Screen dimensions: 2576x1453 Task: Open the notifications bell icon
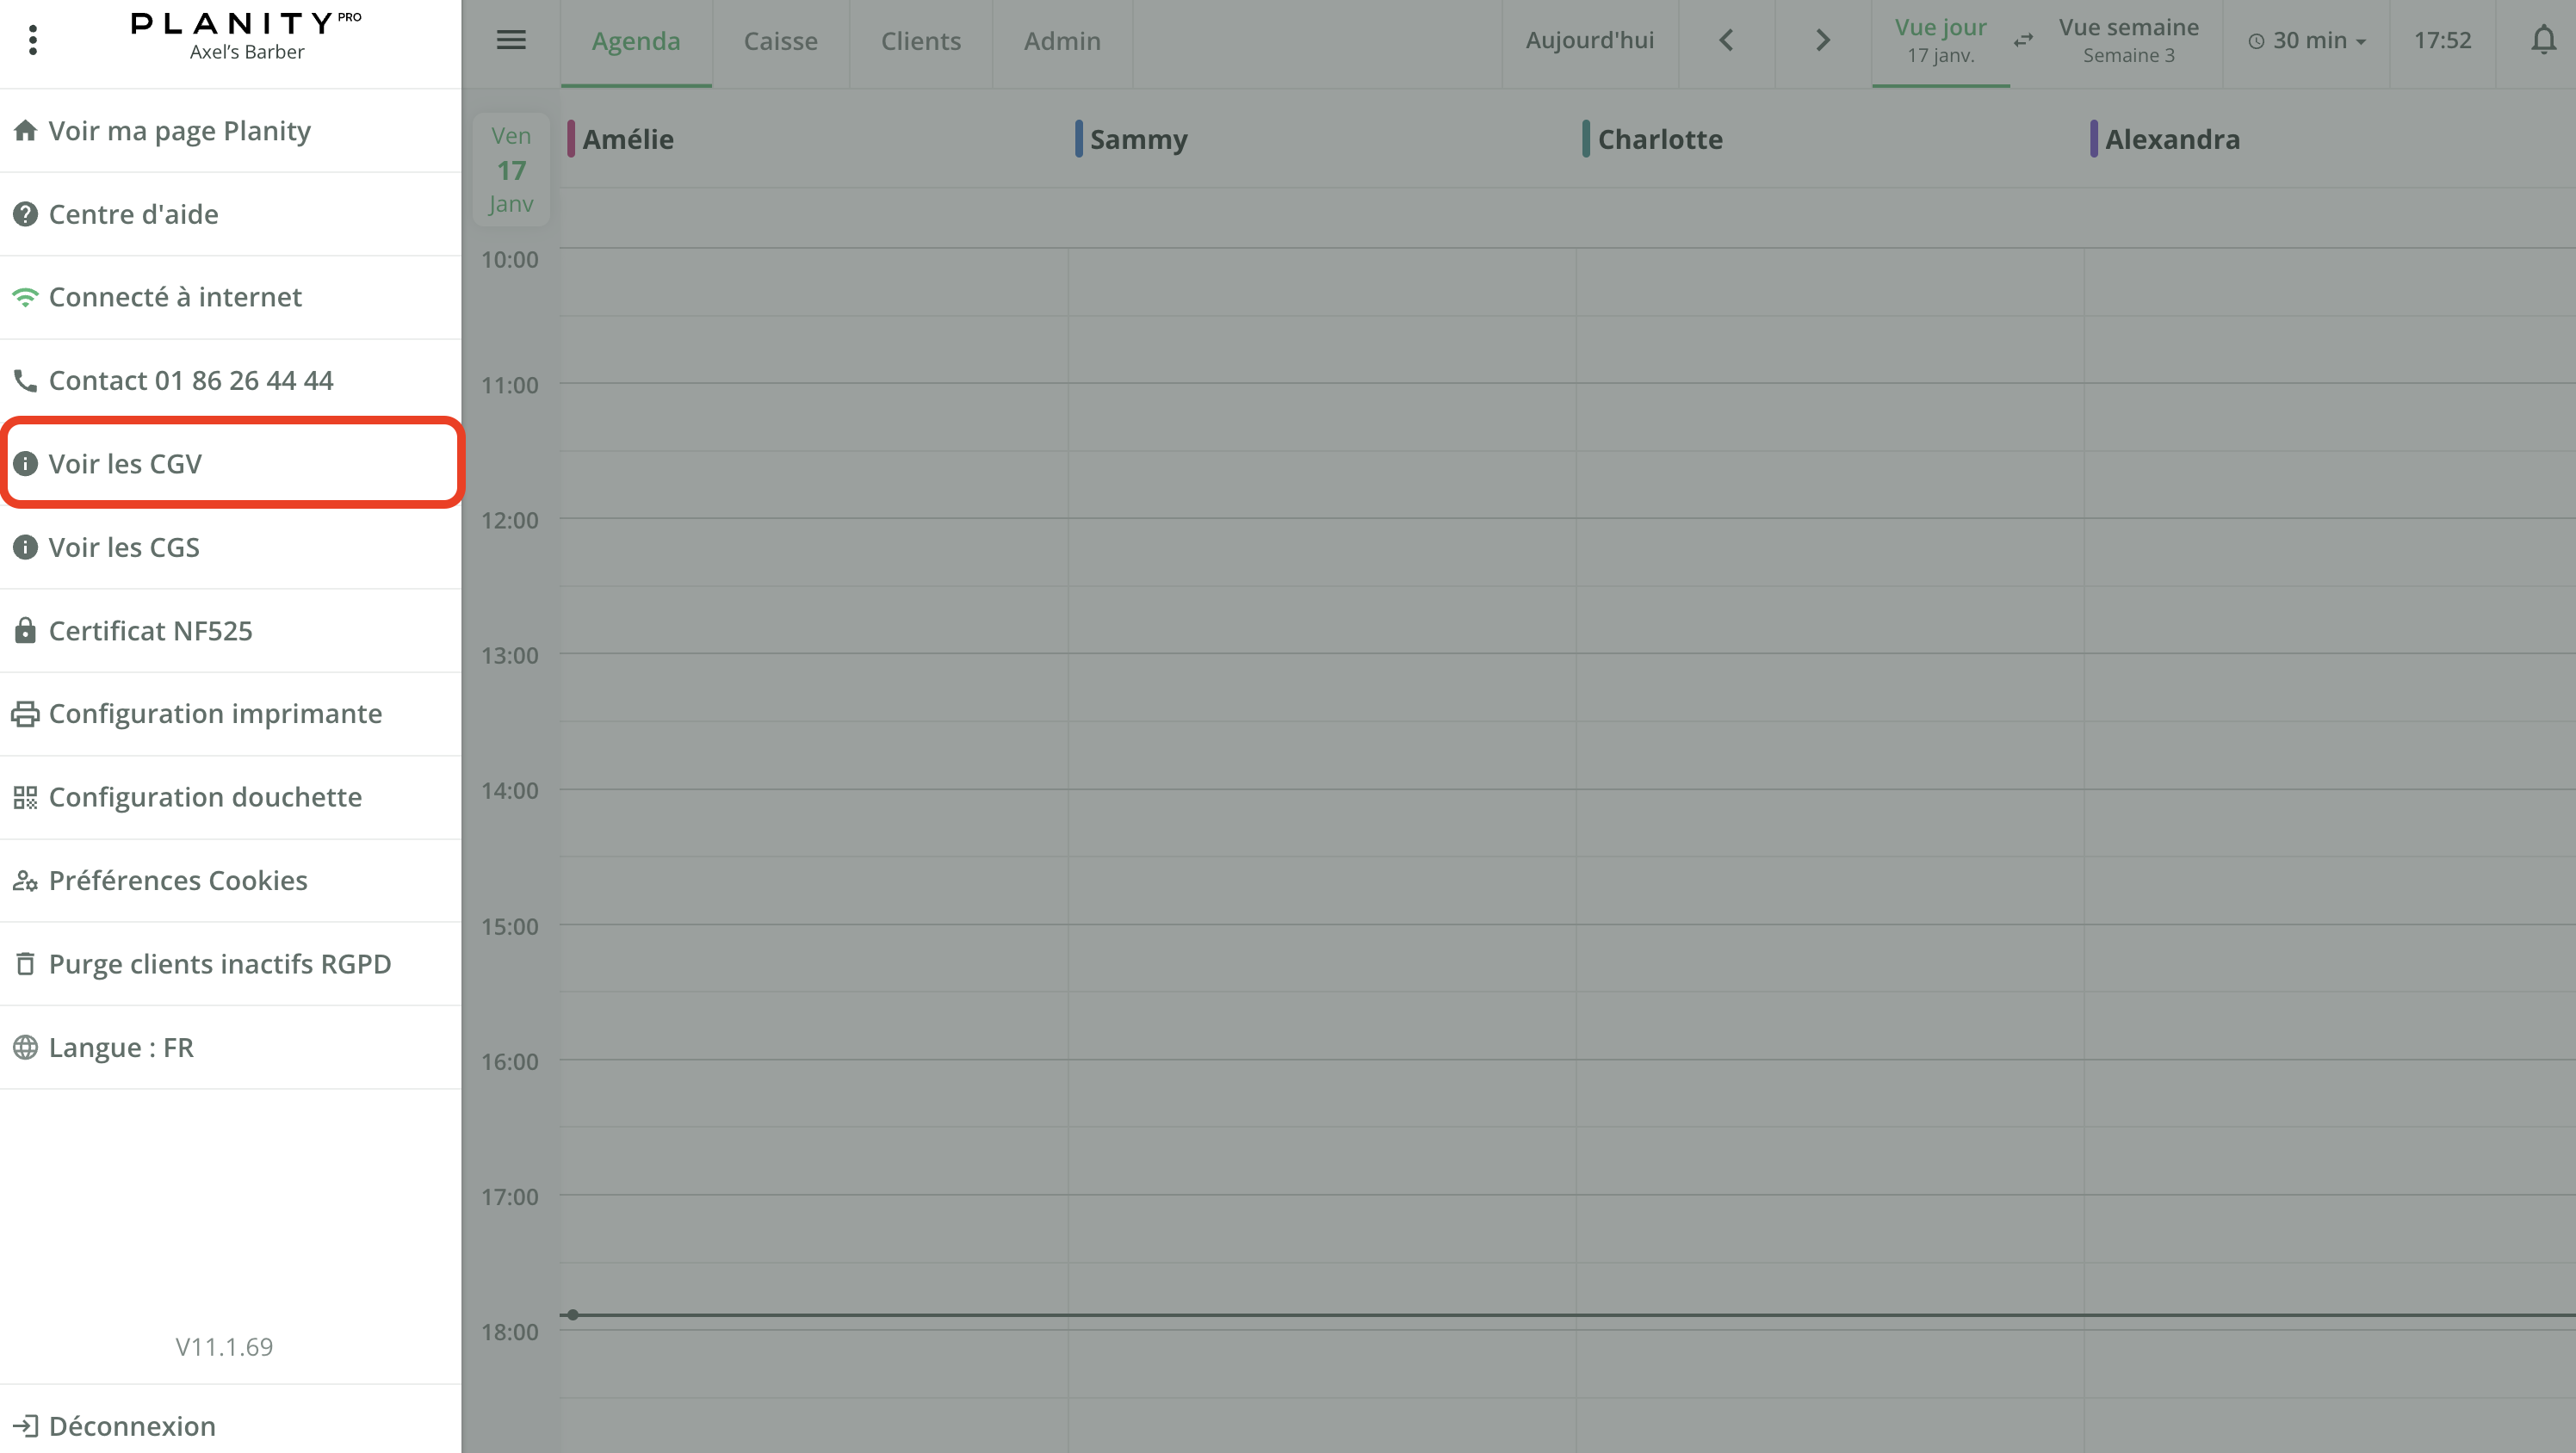point(2543,40)
